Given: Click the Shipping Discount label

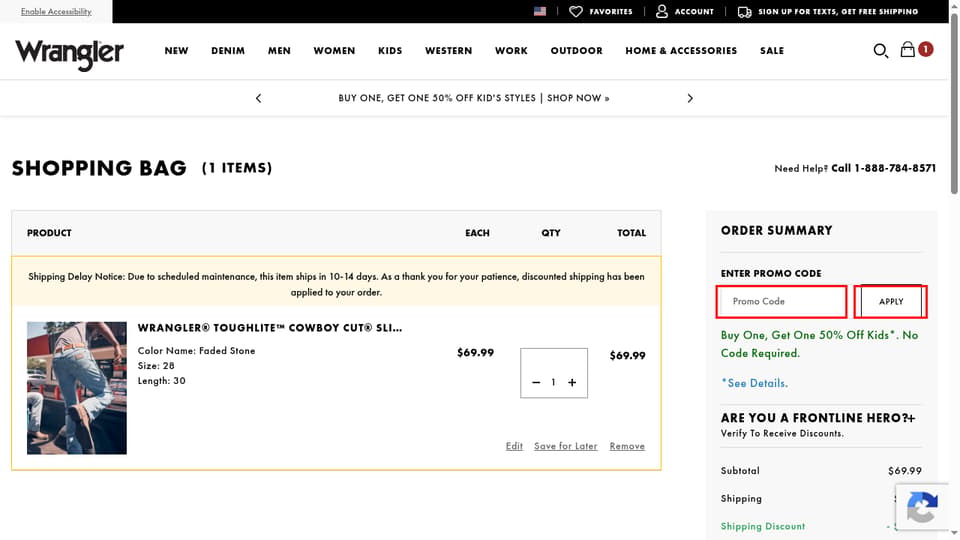Looking at the screenshot, I should 763,526.
